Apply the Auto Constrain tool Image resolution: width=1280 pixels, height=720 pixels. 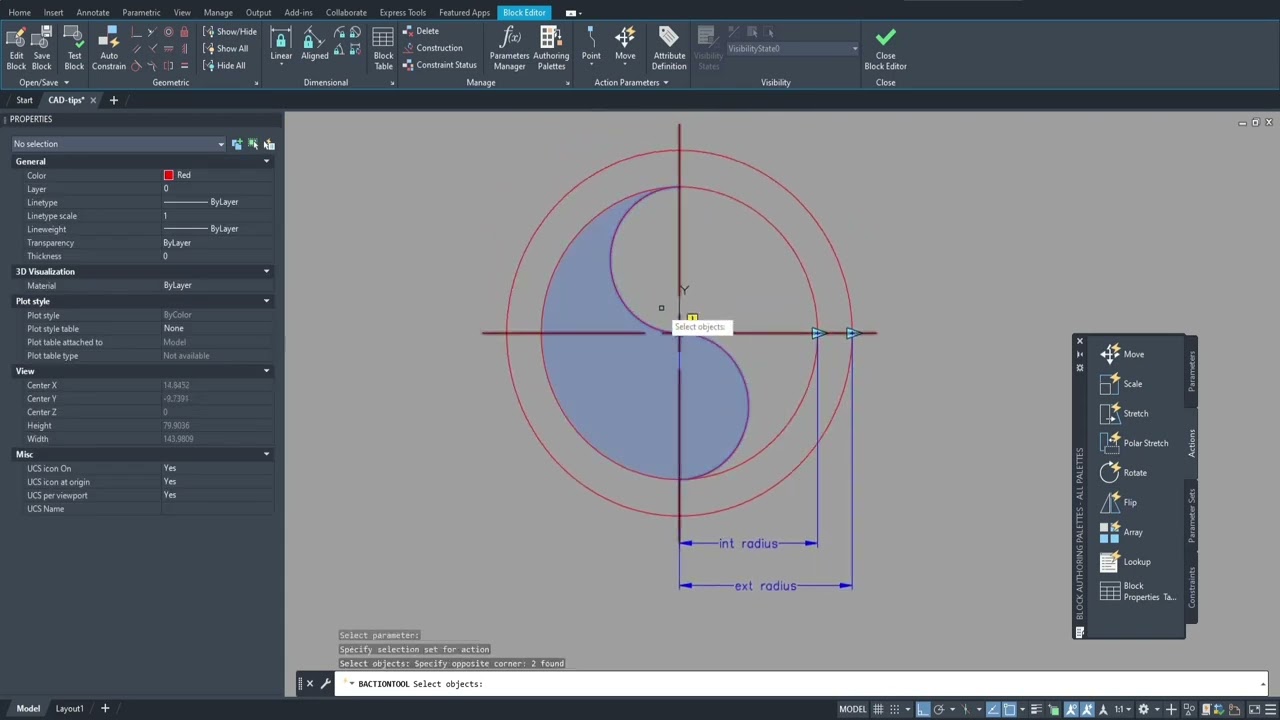pos(109,48)
